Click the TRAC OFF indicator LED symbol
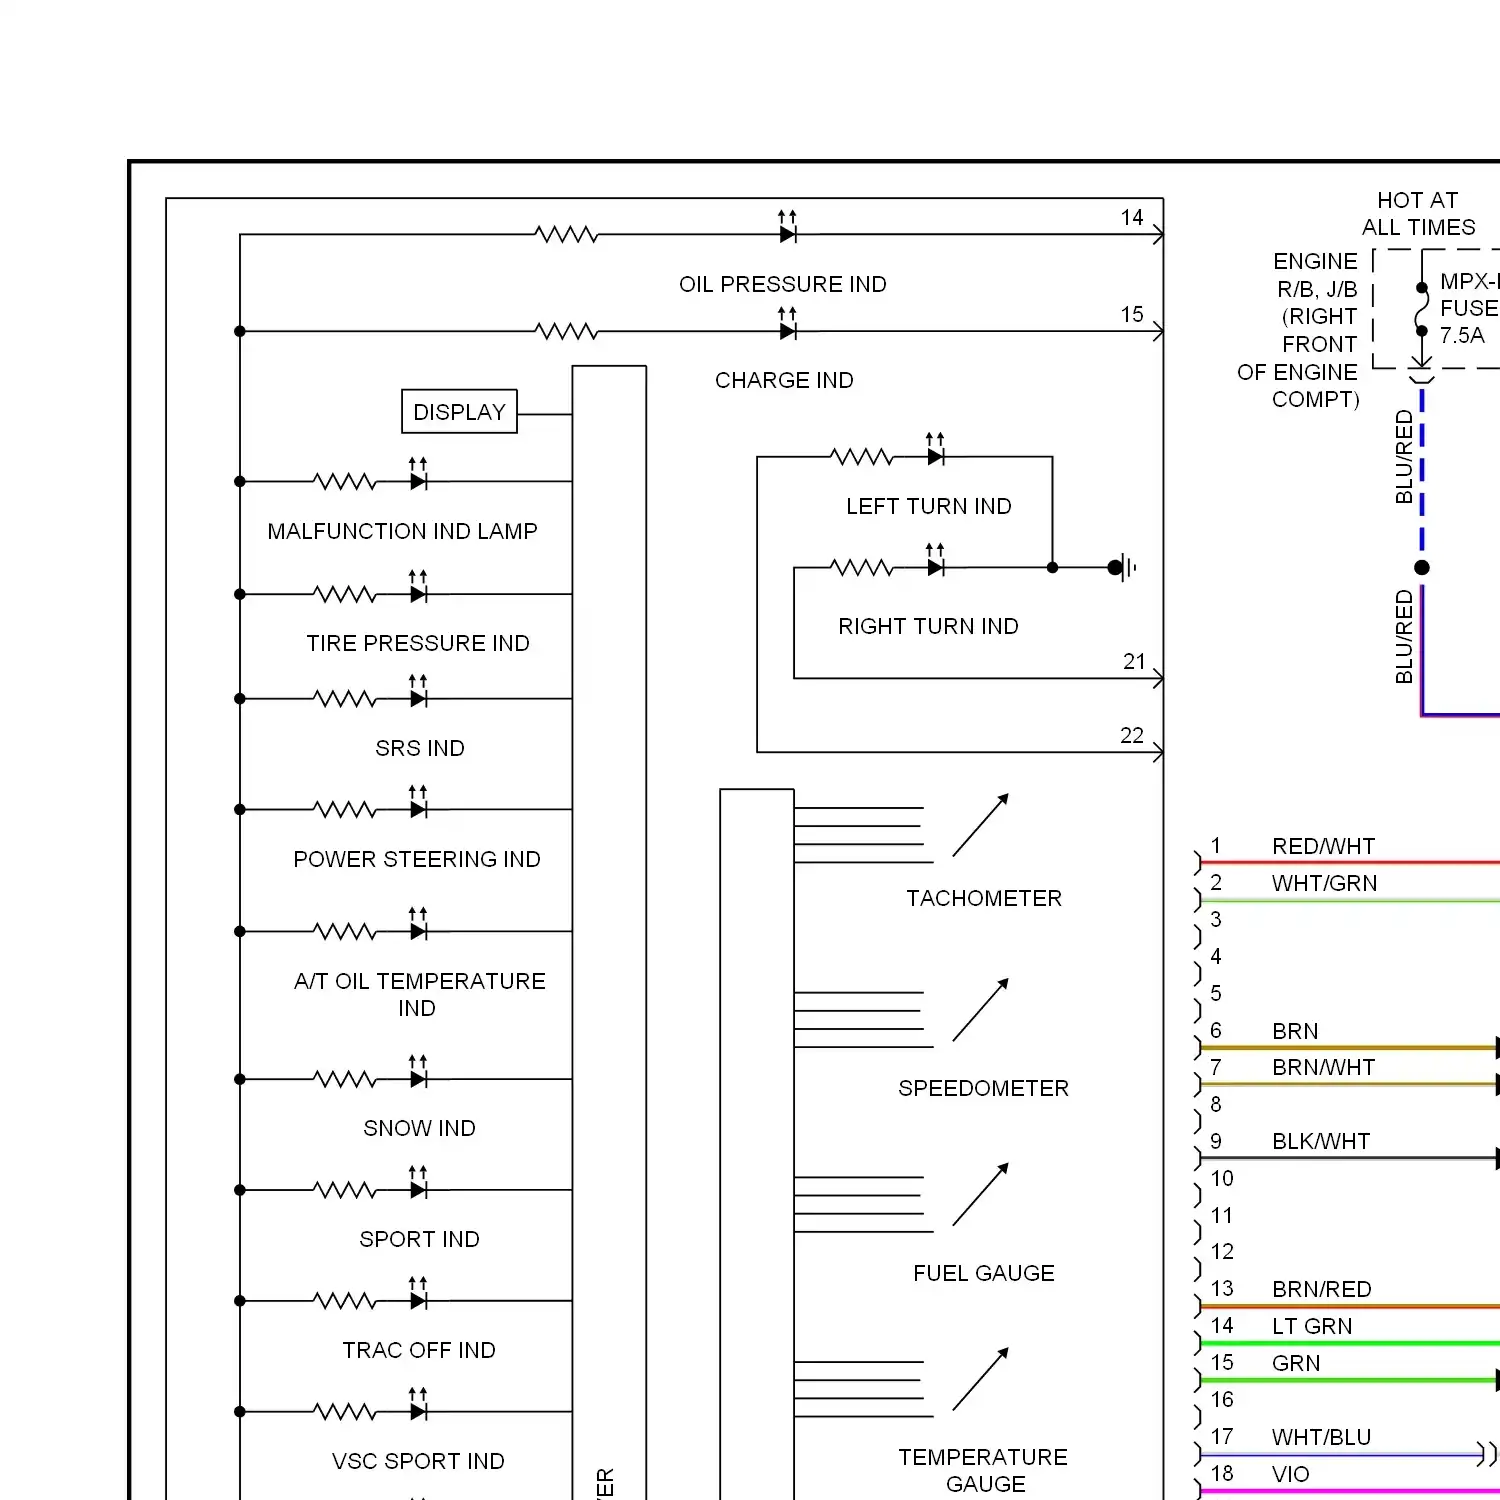 pyautogui.click(x=418, y=1294)
